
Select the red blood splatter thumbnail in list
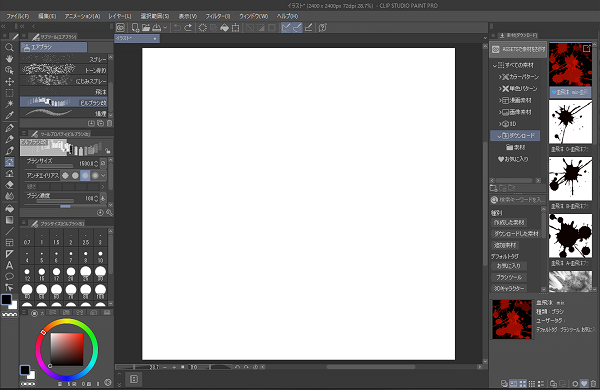pyautogui.click(x=570, y=65)
